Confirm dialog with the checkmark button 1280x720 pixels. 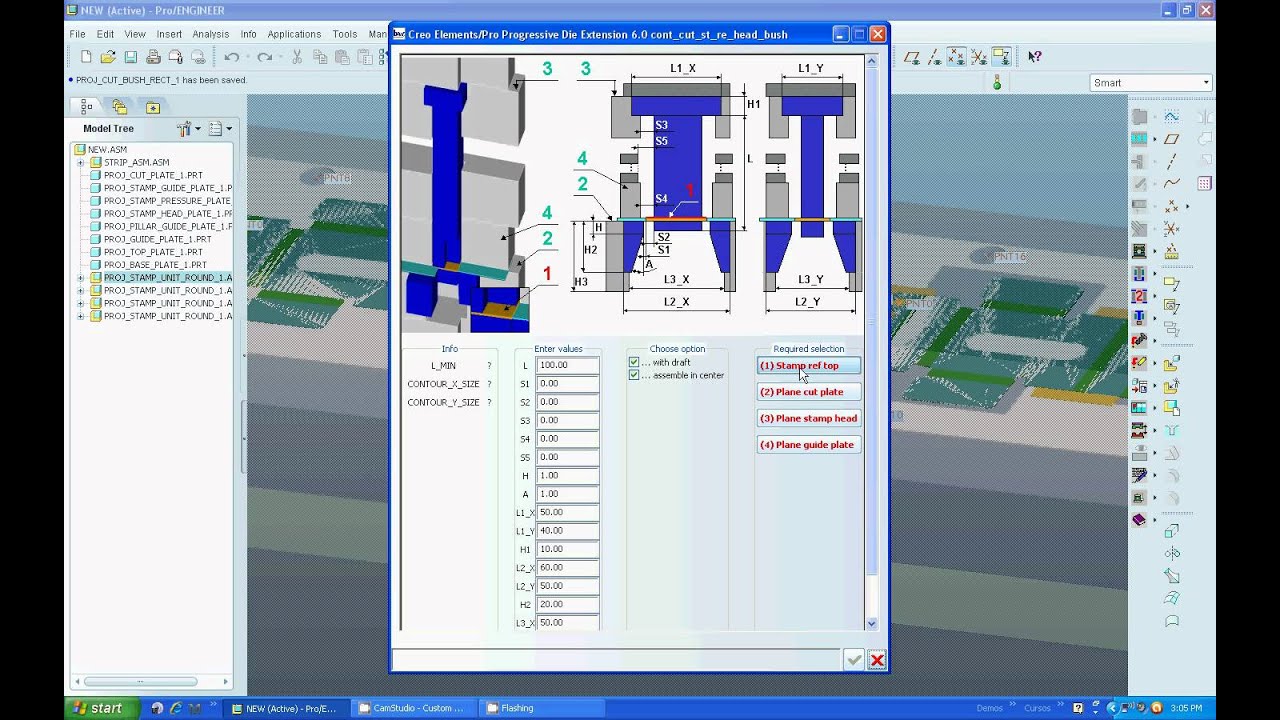tap(854, 660)
